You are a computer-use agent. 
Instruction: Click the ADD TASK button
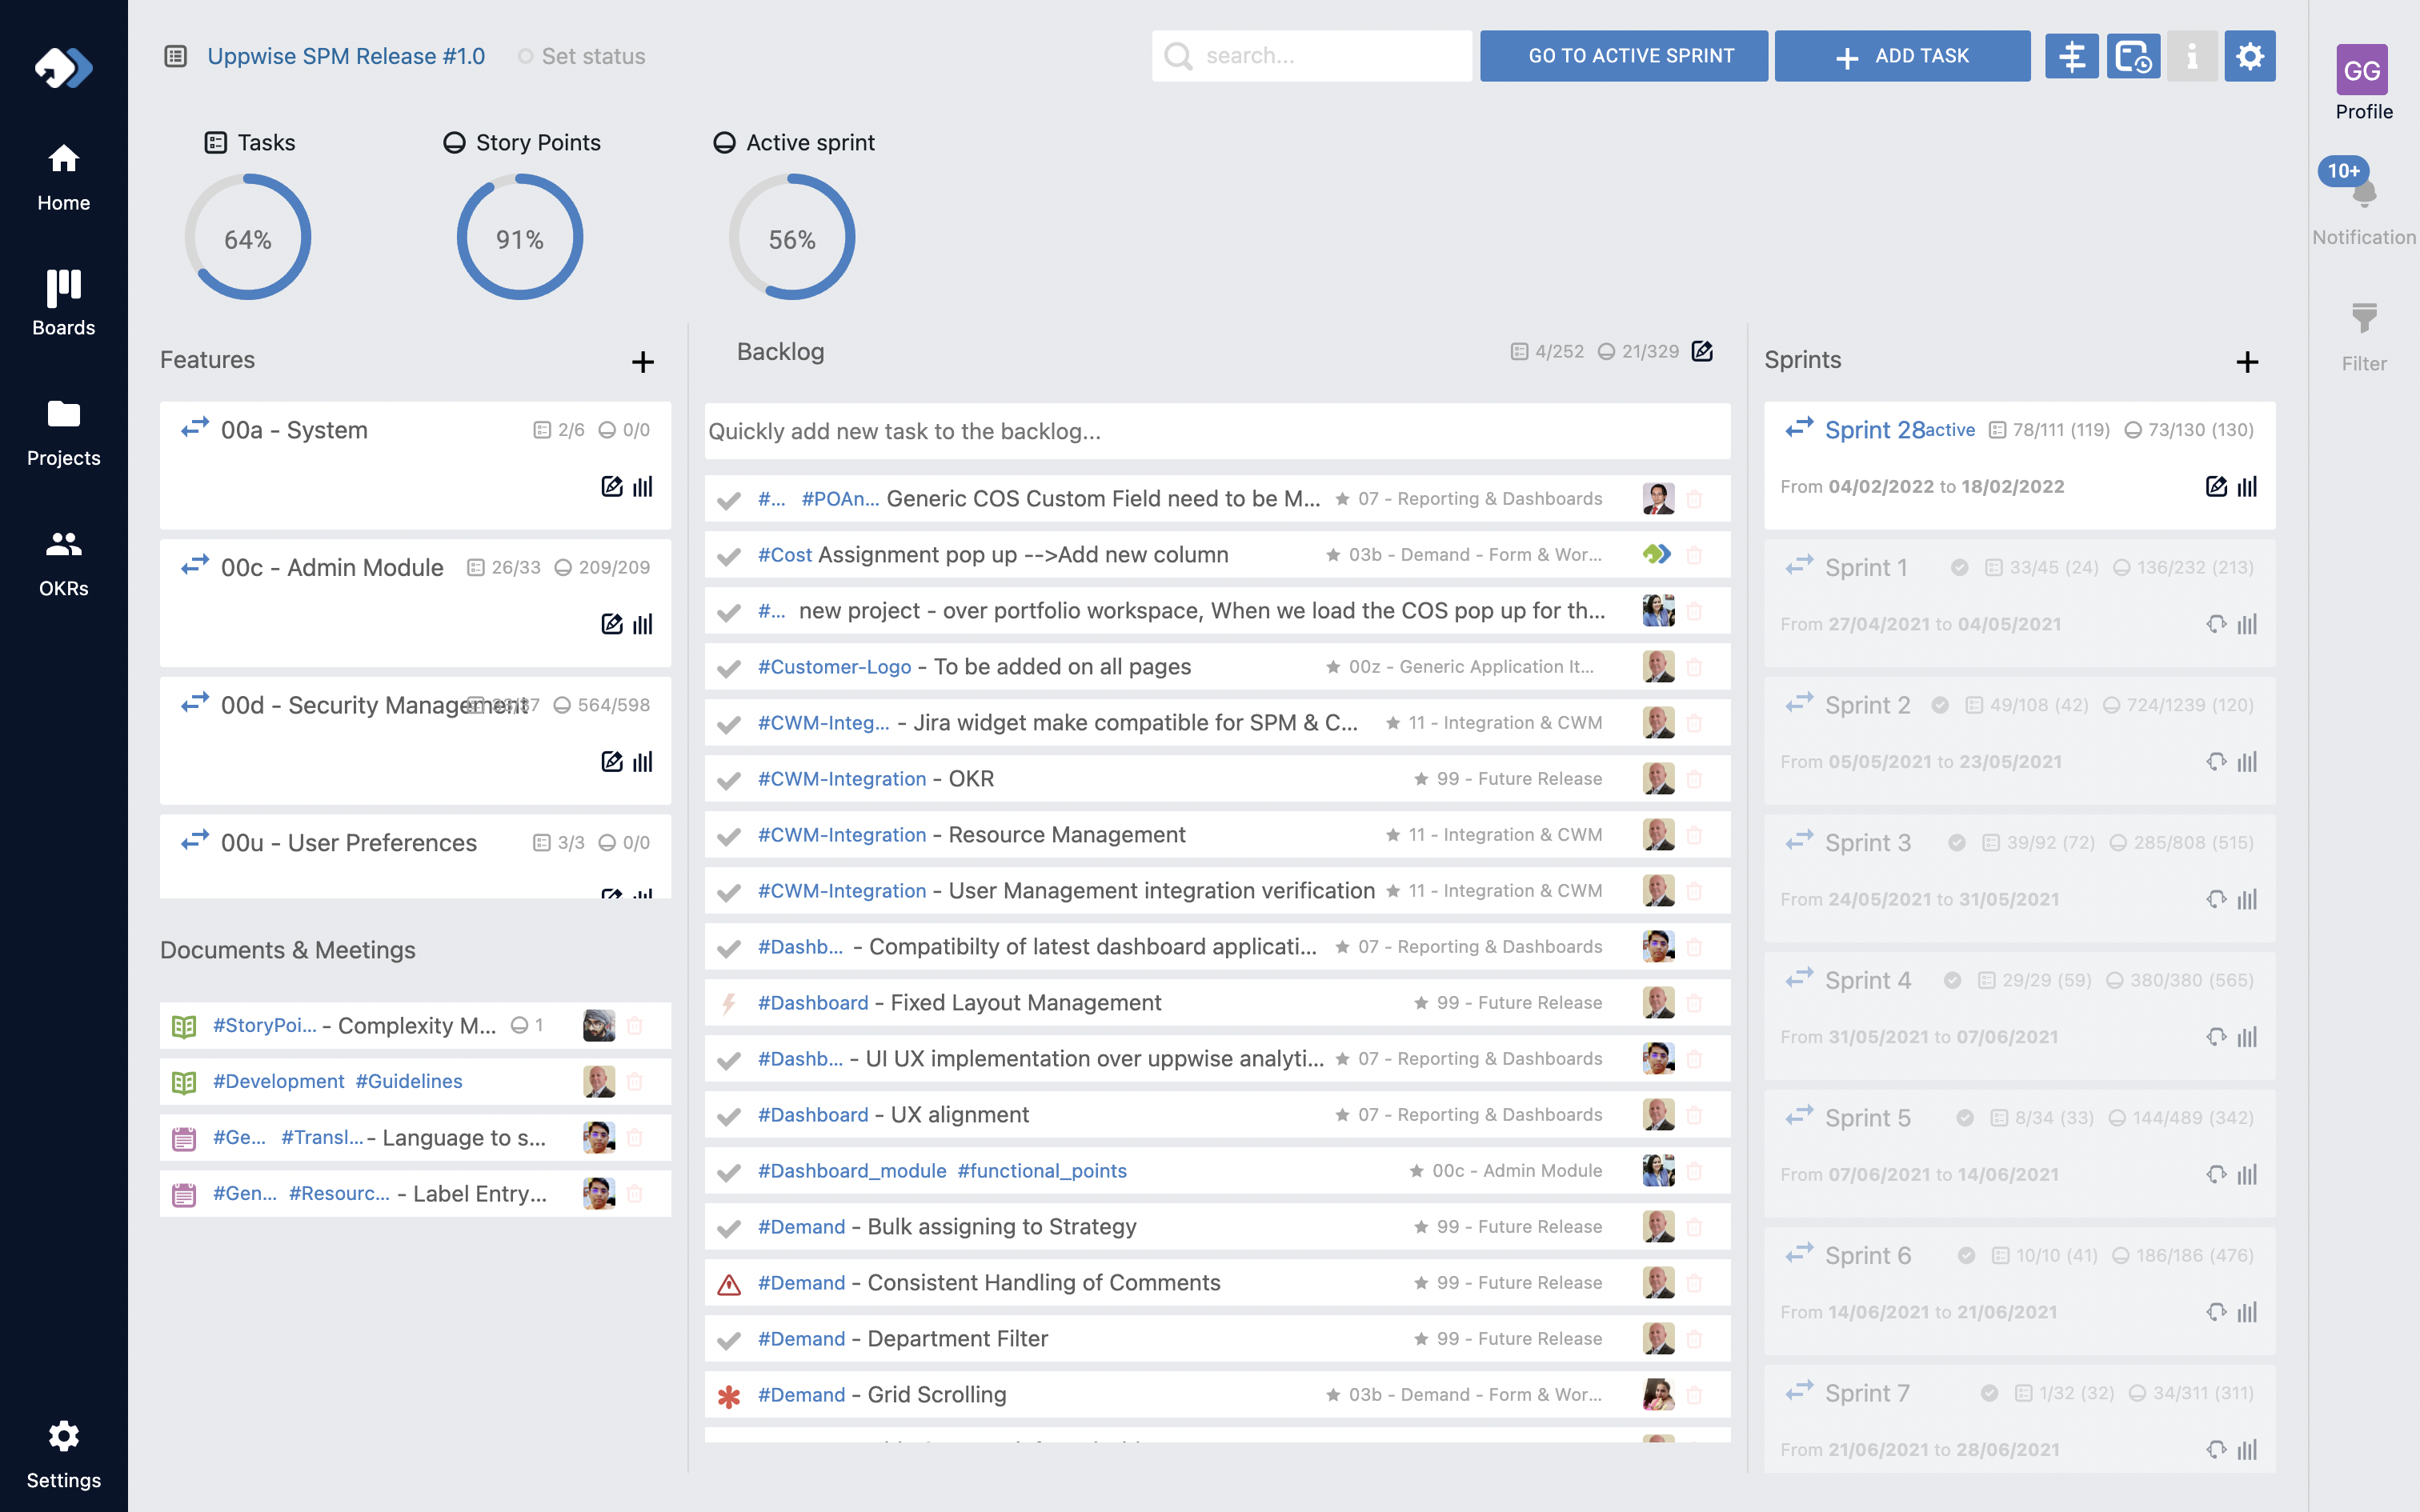coord(1901,56)
